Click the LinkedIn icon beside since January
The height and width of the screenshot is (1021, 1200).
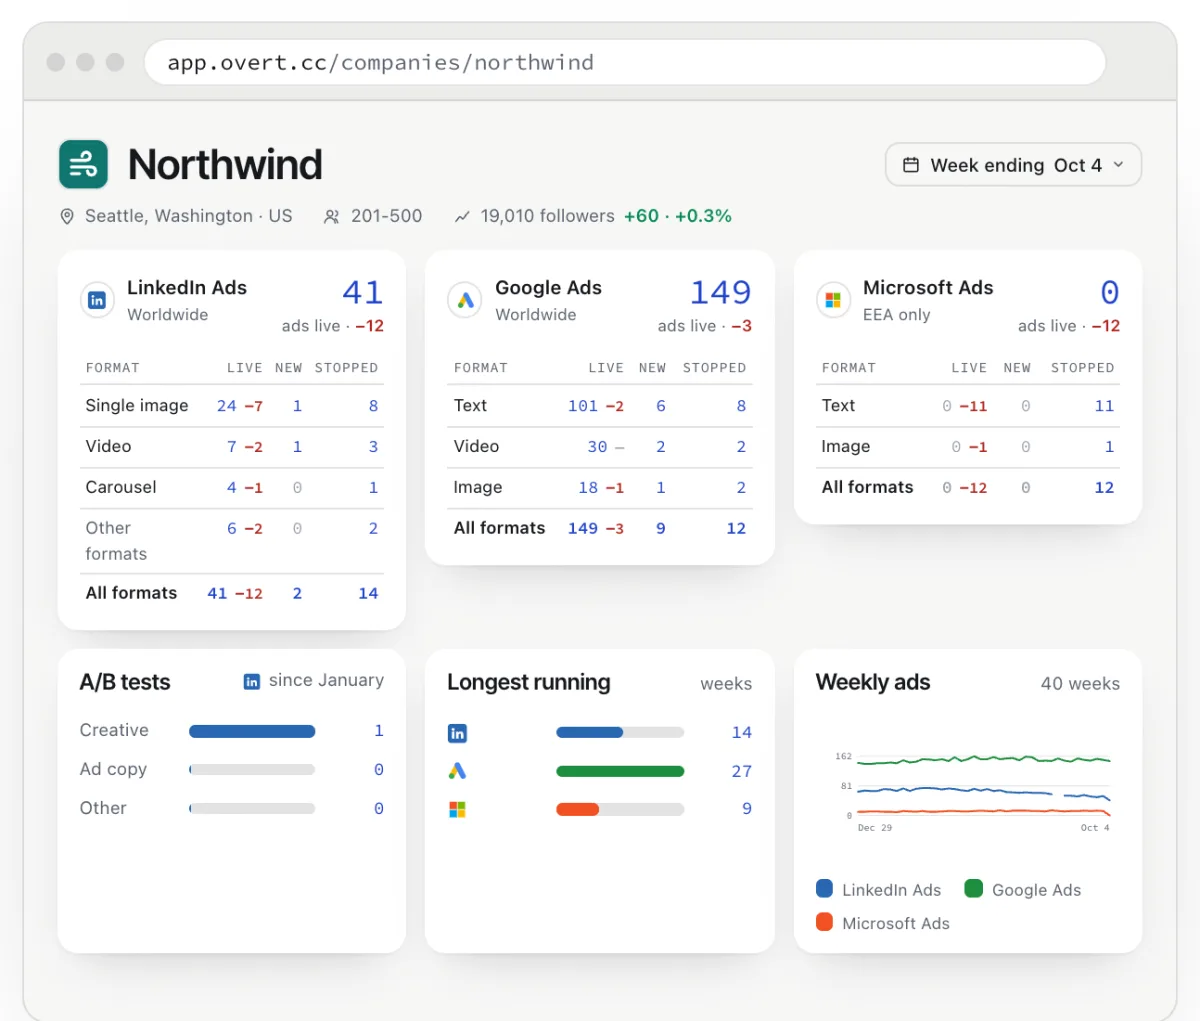click(252, 681)
